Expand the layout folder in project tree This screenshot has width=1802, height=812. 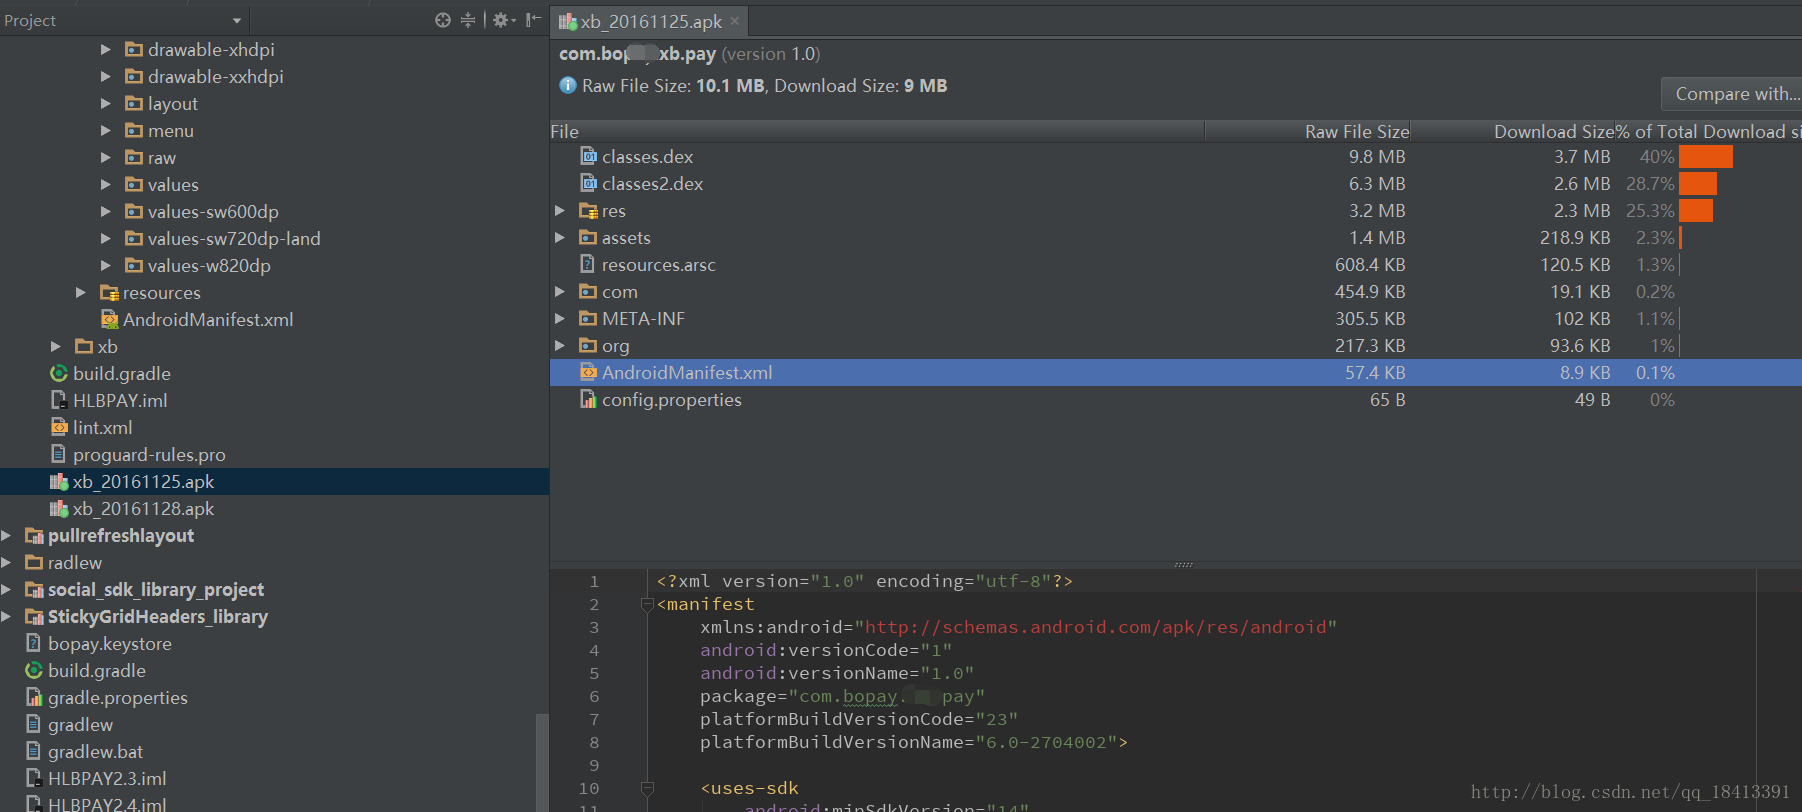click(106, 103)
